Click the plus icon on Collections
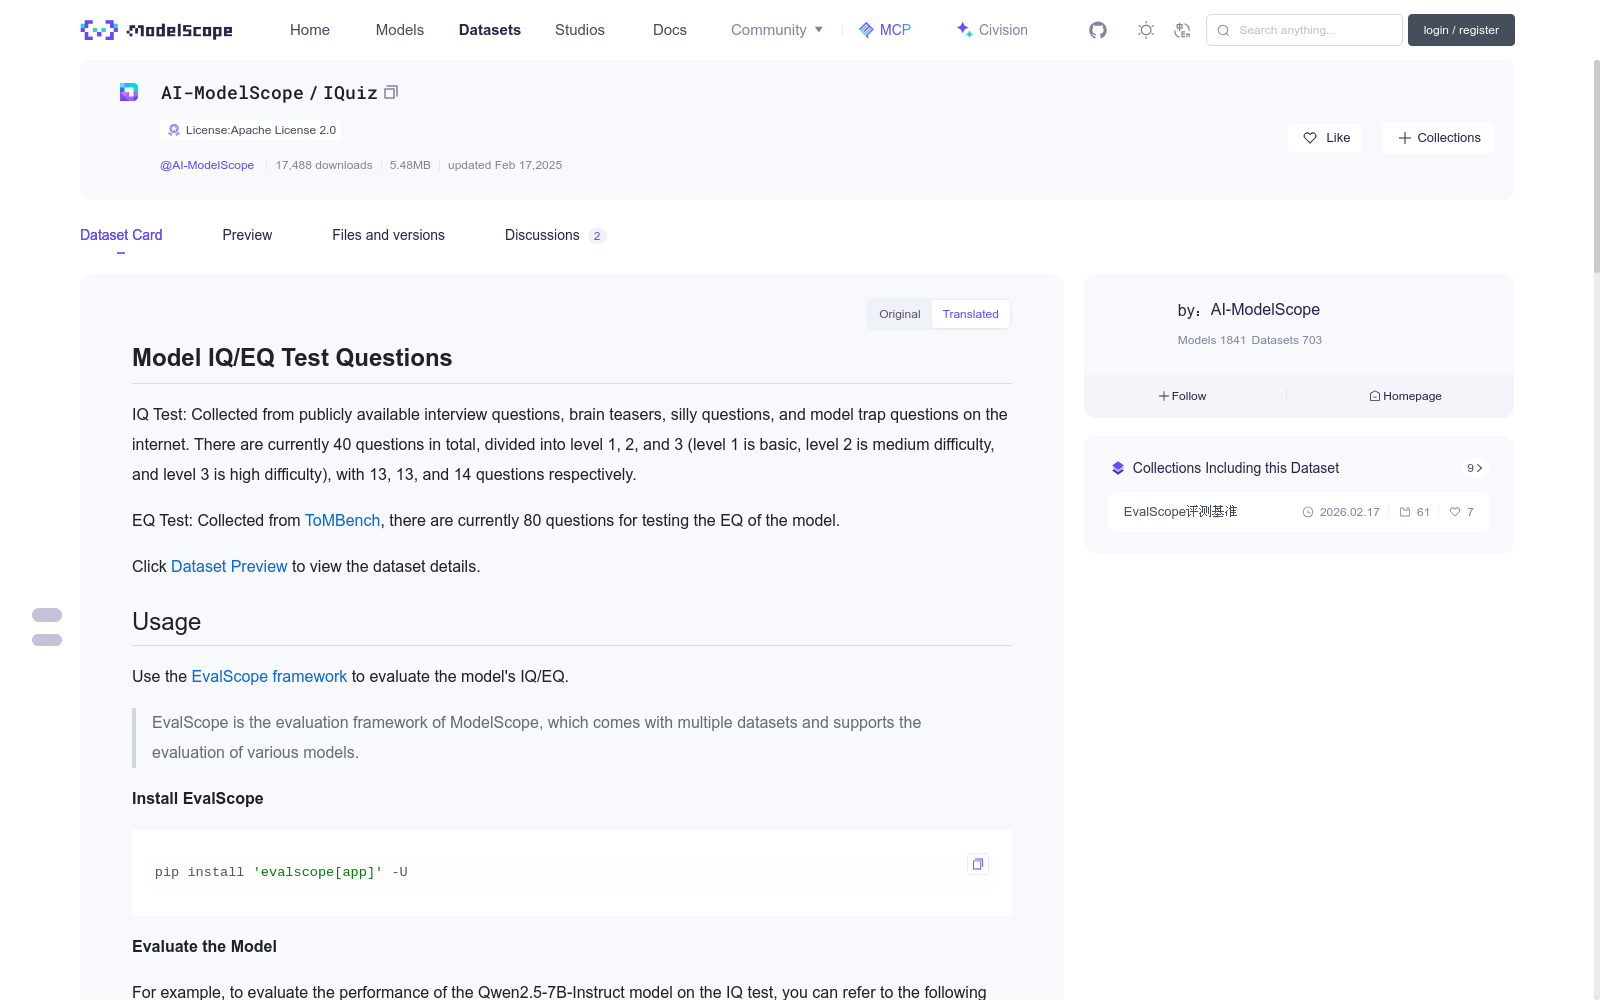 1405,138
